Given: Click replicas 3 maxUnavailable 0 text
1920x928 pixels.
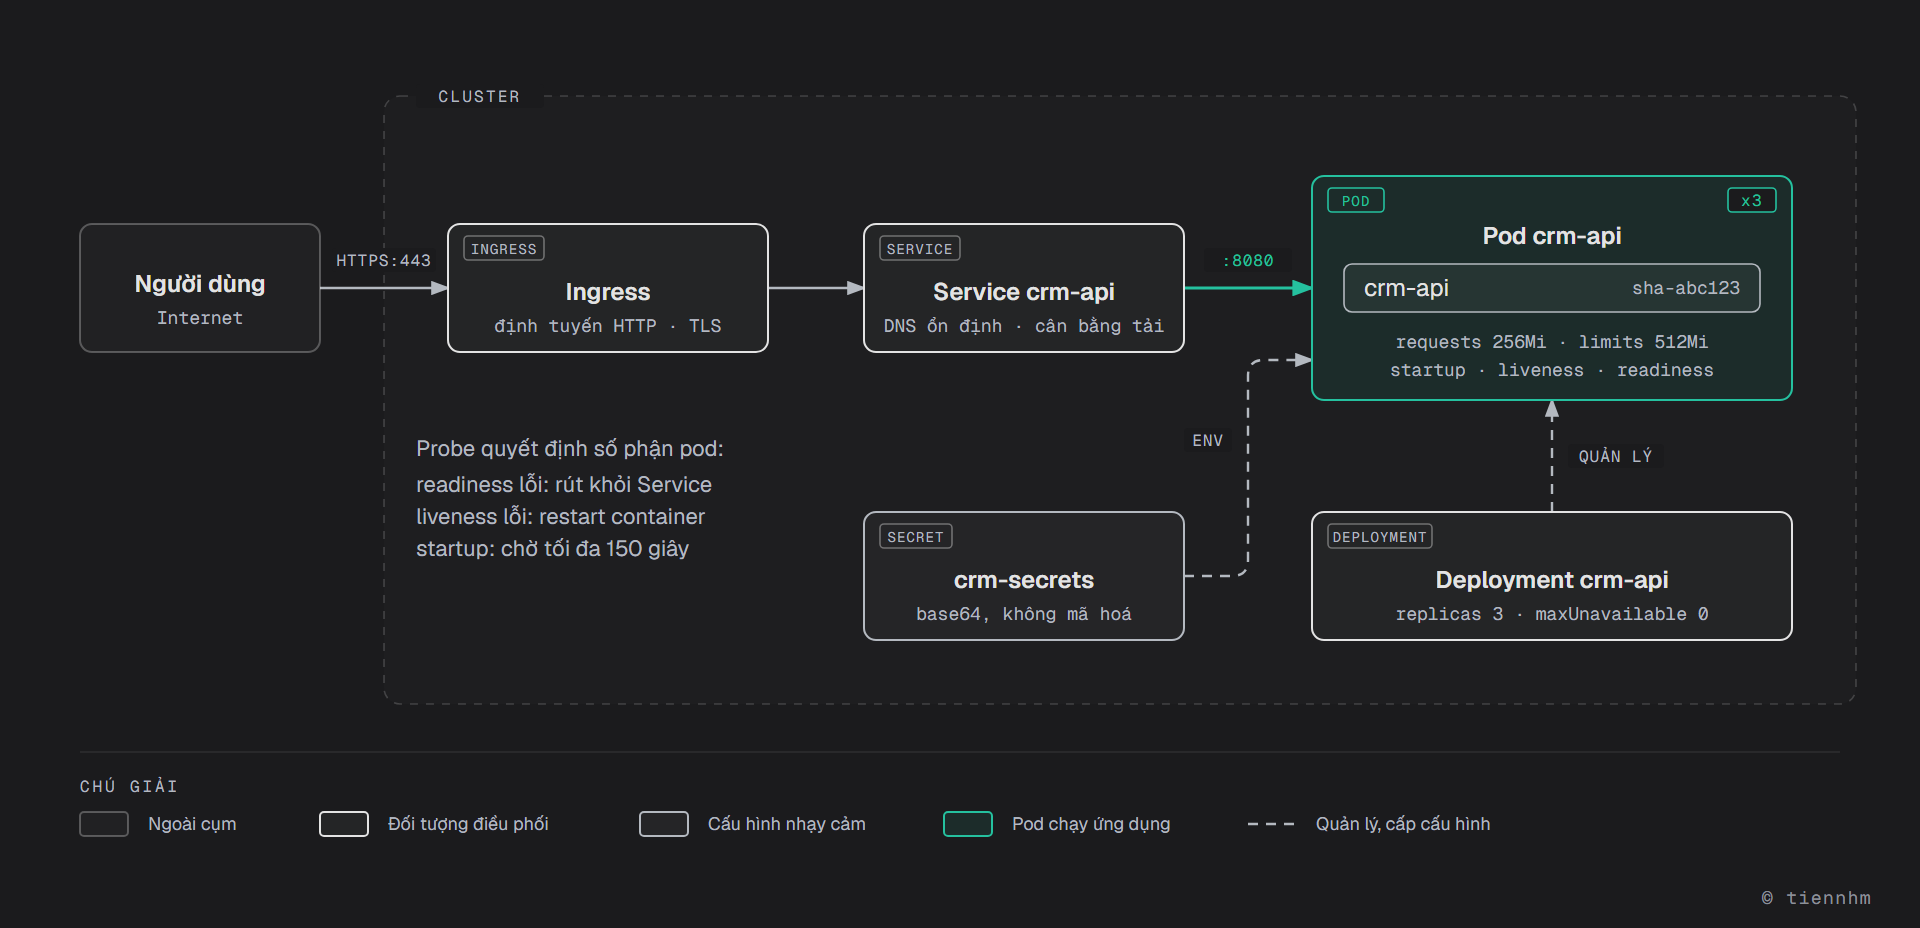Looking at the screenshot, I should tap(1552, 614).
